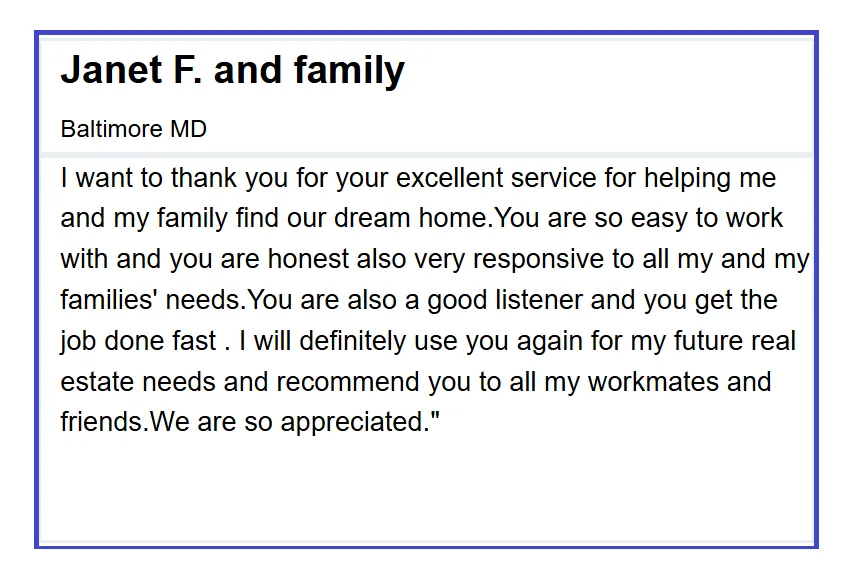851x588 pixels.
Task: Click the phrase 'job done fast'
Action: tap(138, 342)
